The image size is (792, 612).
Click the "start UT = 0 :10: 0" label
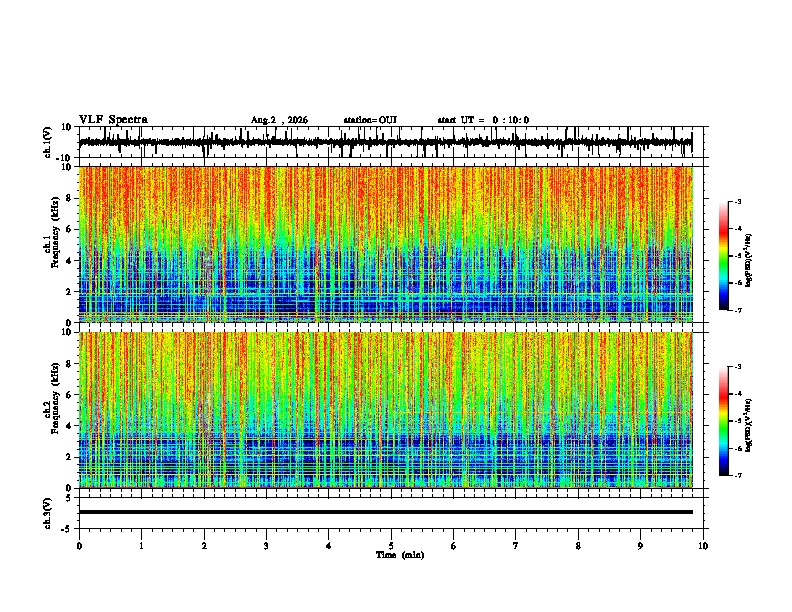pos(483,120)
